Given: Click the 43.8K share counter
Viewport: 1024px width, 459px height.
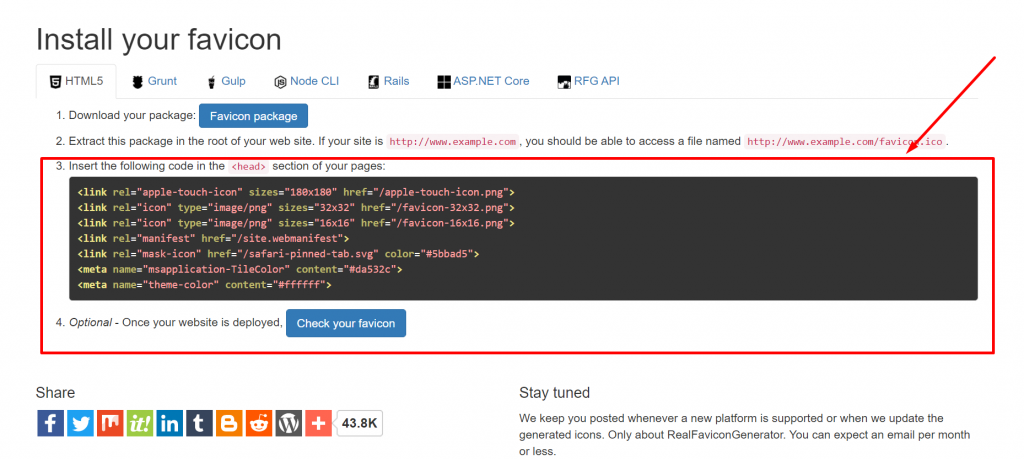Looking at the screenshot, I should click(359, 423).
